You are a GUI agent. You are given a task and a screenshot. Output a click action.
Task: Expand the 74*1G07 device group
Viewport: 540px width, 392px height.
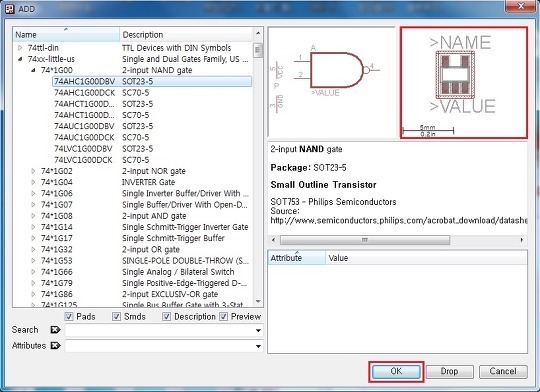tap(33, 204)
